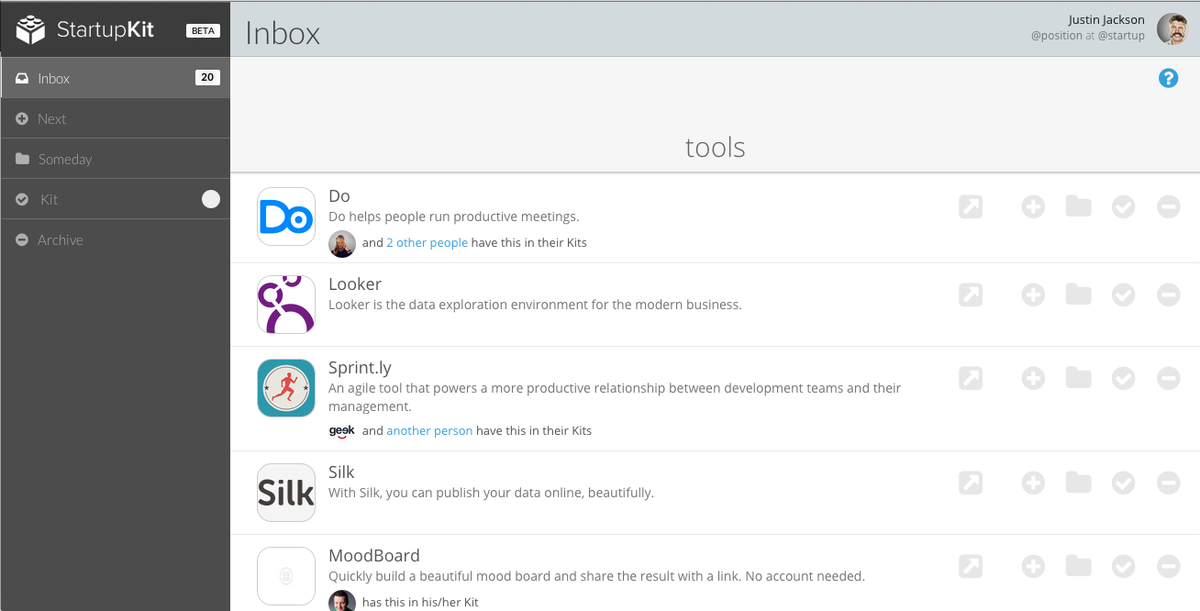Click the "2 other people" link
This screenshot has width=1200, height=611.
pos(427,243)
